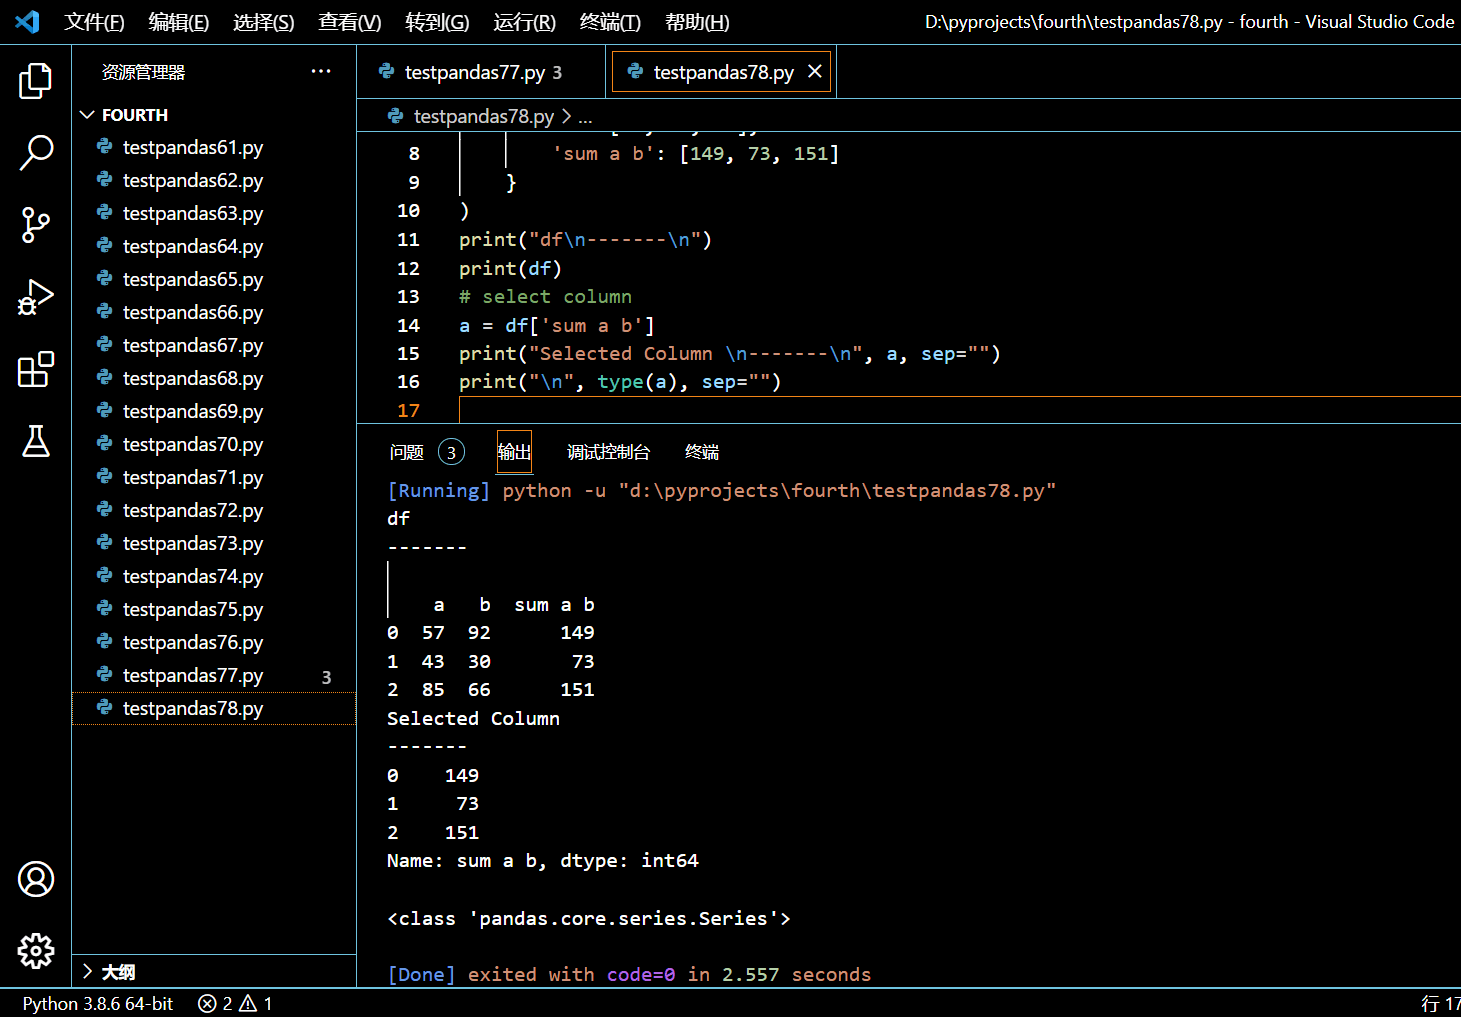The image size is (1461, 1017).
Task: Open the 编辑(E) menu
Action: point(179,22)
